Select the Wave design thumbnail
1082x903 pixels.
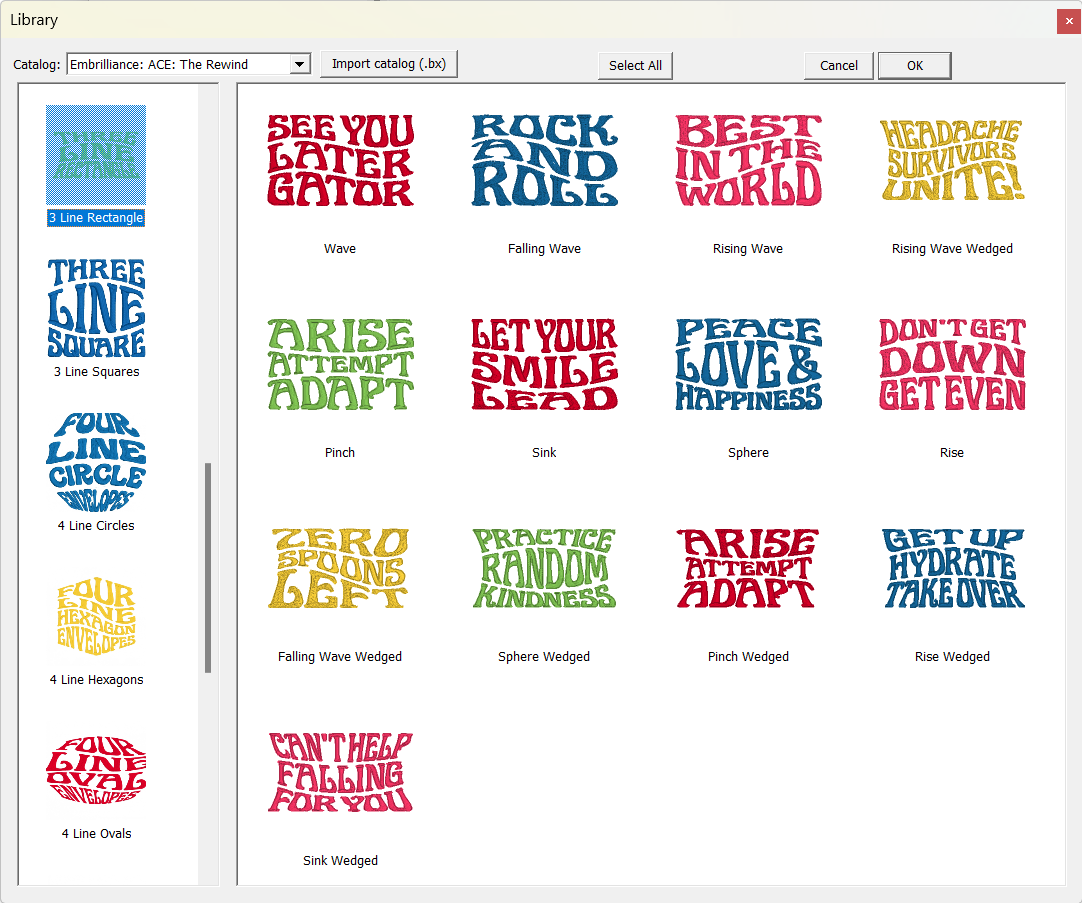(x=340, y=160)
